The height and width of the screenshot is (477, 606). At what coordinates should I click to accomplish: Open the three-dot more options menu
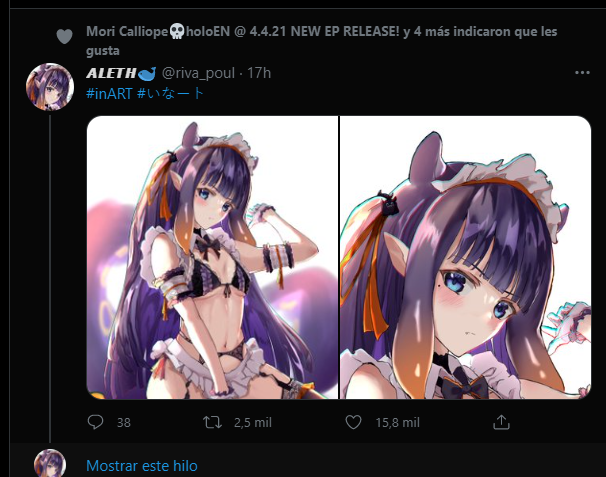[582, 73]
